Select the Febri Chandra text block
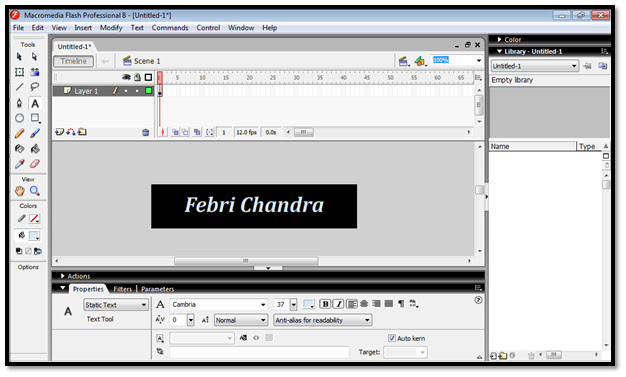This screenshot has height=377, width=626. click(254, 205)
